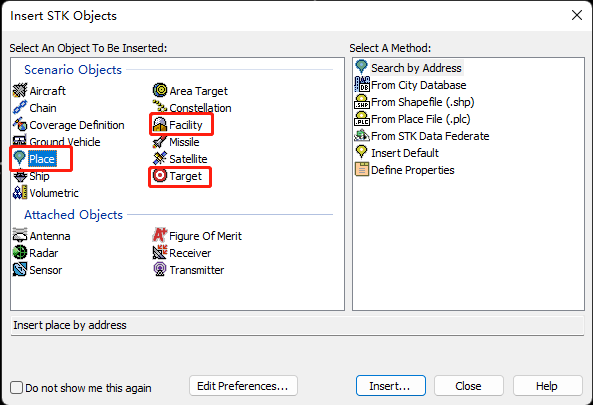Image resolution: width=593 pixels, height=405 pixels.
Task: Enable Do not show me this again
Action: [x=16, y=388]
